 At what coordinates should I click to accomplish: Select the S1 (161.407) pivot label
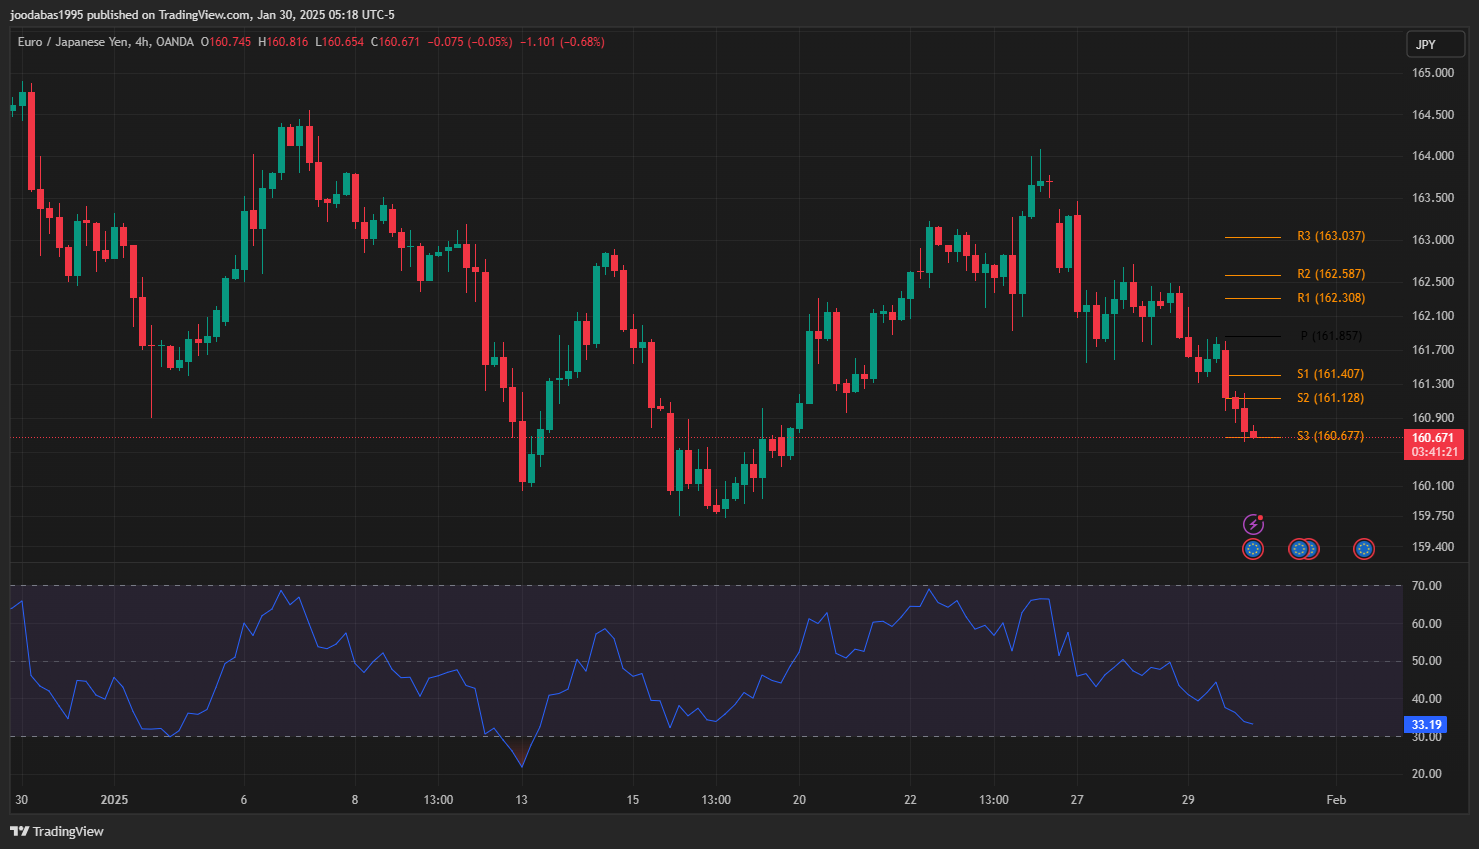click(x=1331, y=374)
